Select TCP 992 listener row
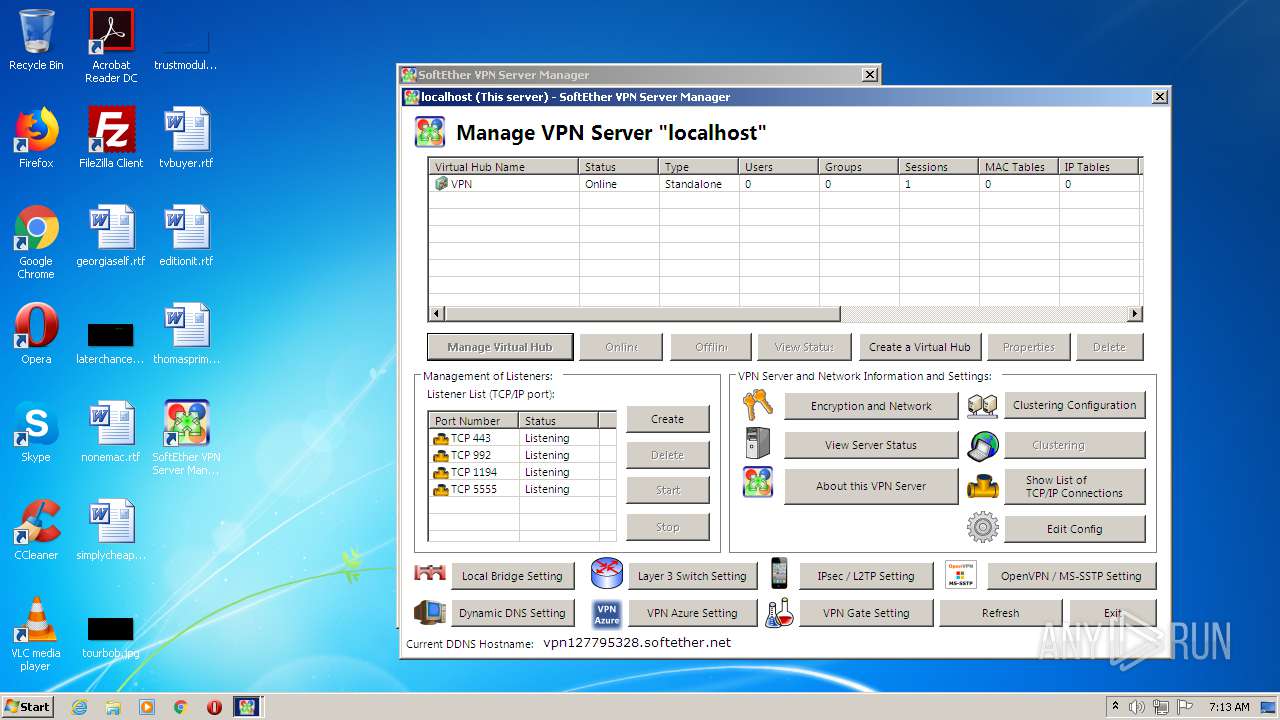 click(x=523, y=455)
